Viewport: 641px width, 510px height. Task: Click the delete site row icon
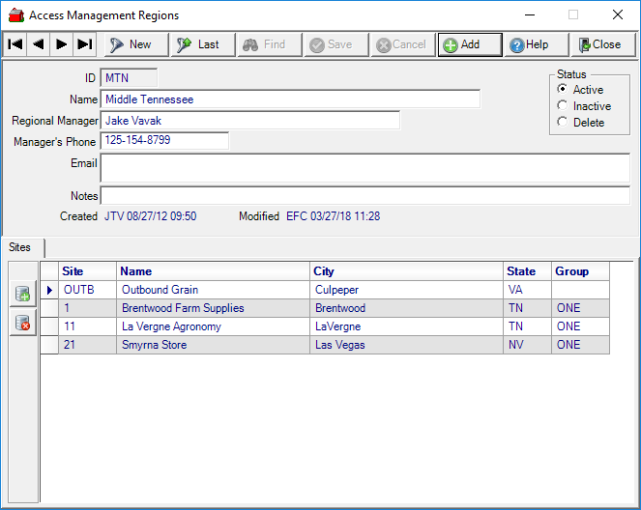click(x=23, y=323)
